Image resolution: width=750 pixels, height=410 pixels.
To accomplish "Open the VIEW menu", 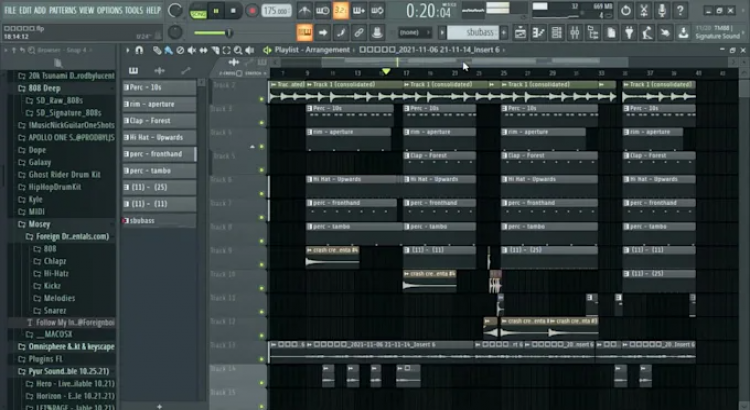I will point(86,10).
